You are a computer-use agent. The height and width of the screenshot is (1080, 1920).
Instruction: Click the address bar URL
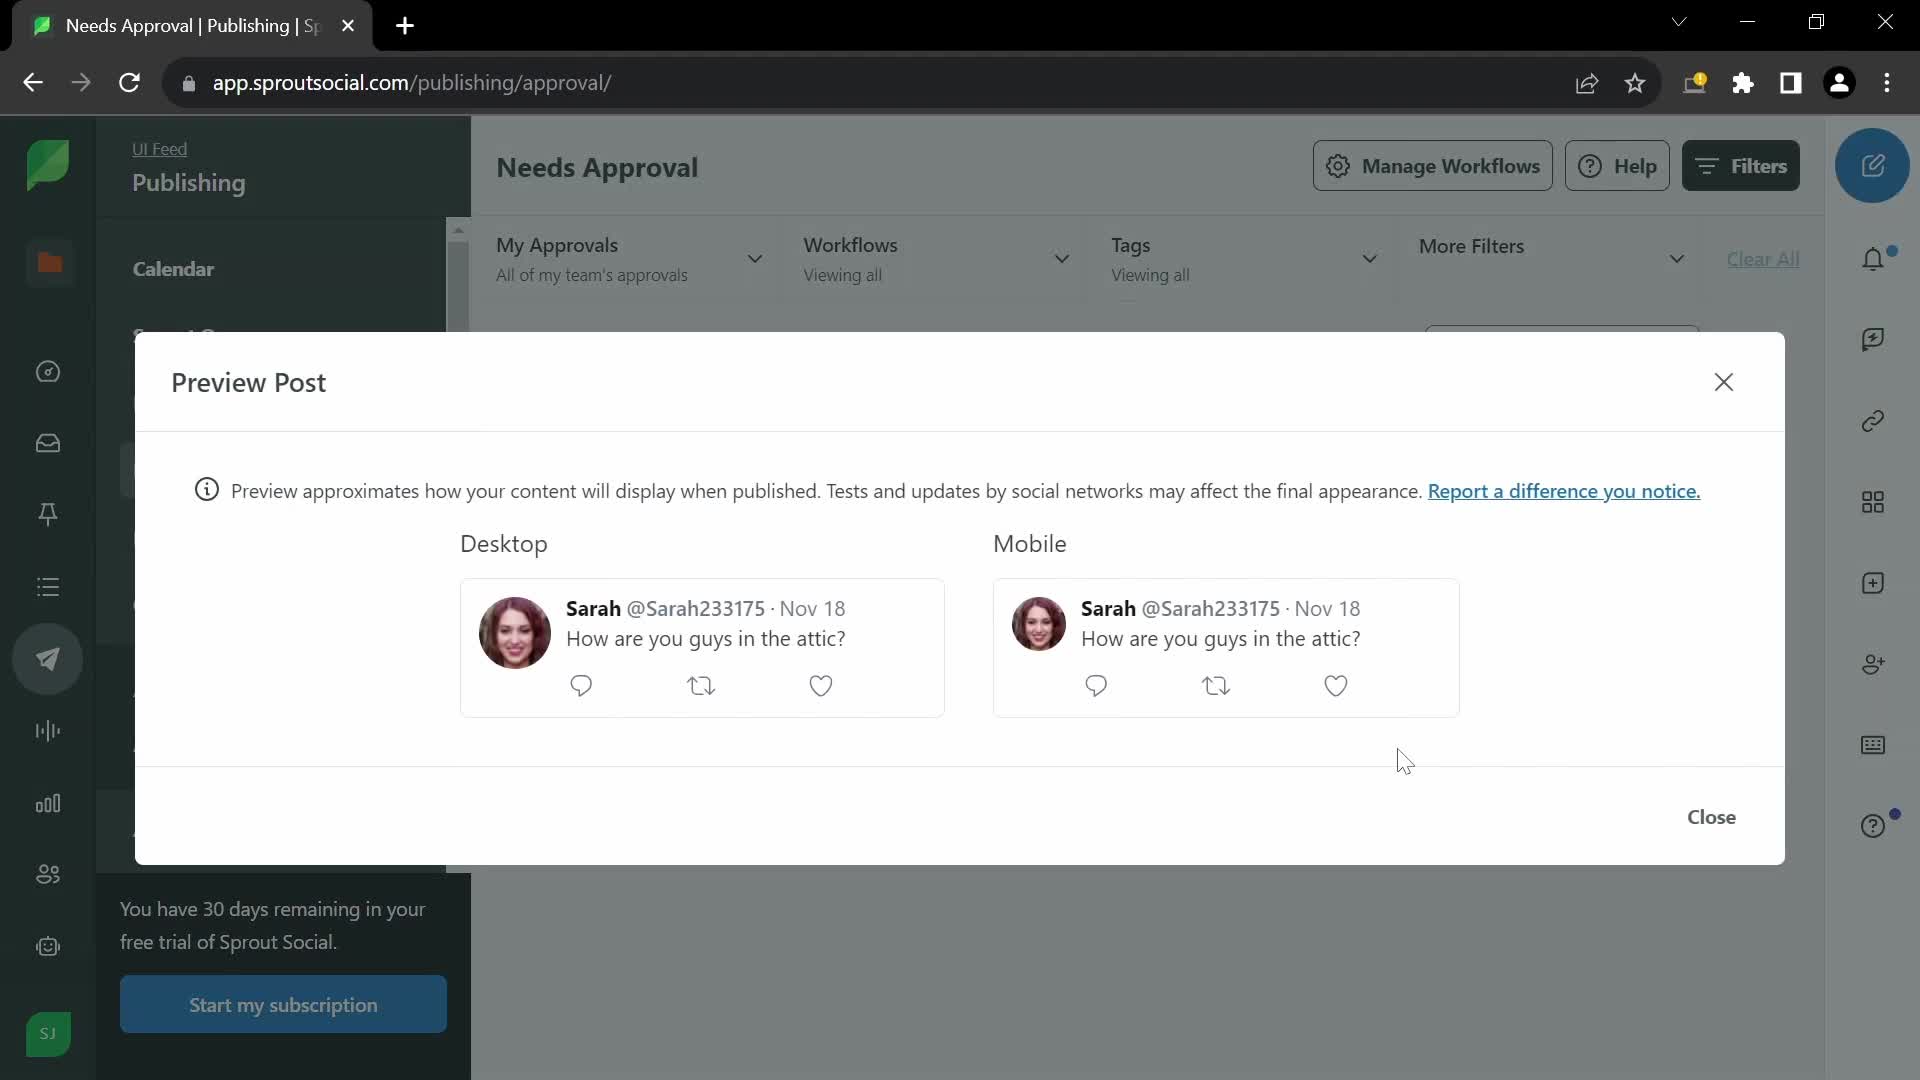(412, 83)
